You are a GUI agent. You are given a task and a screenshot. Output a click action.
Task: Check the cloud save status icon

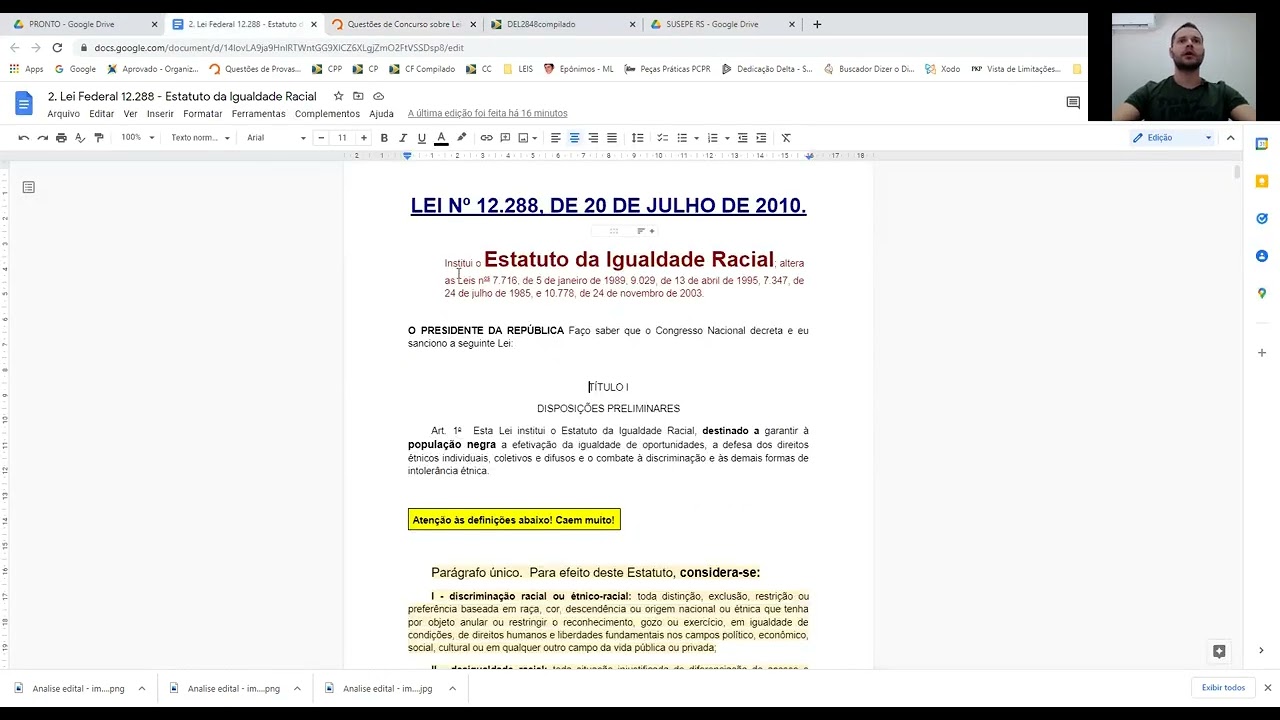click(x=379, y=96)
